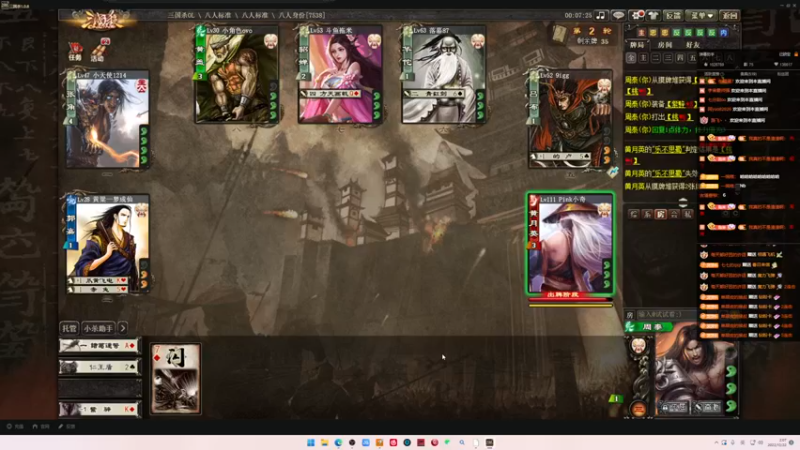Expand the 菜单 dropdown menu

coord(702,15)
